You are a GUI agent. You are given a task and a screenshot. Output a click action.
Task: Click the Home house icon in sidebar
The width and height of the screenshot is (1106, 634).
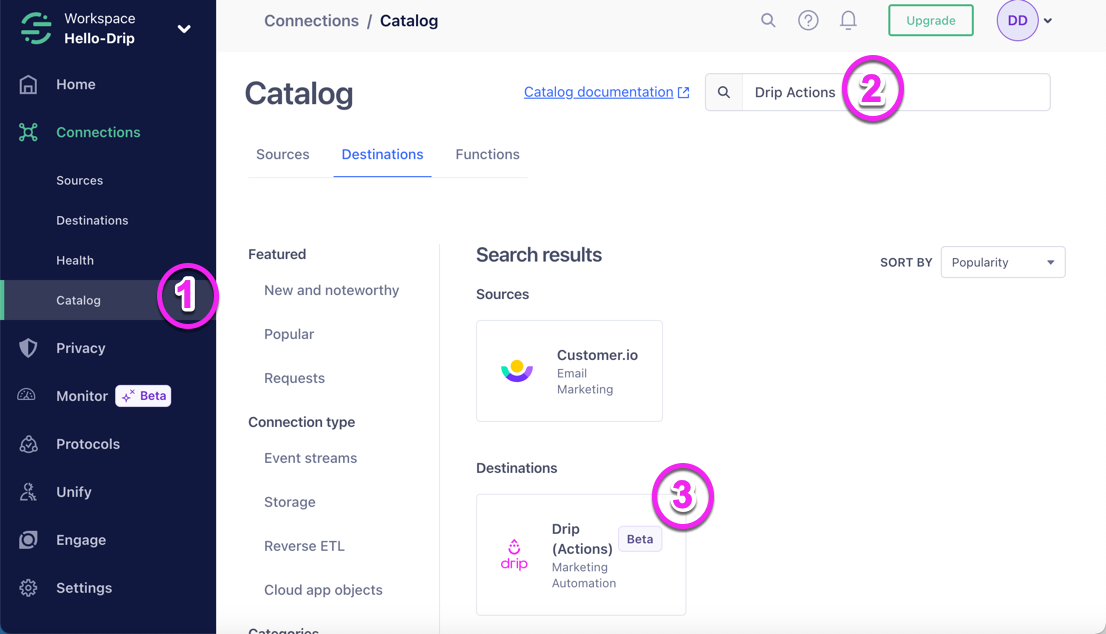click(x=28, y=85)
